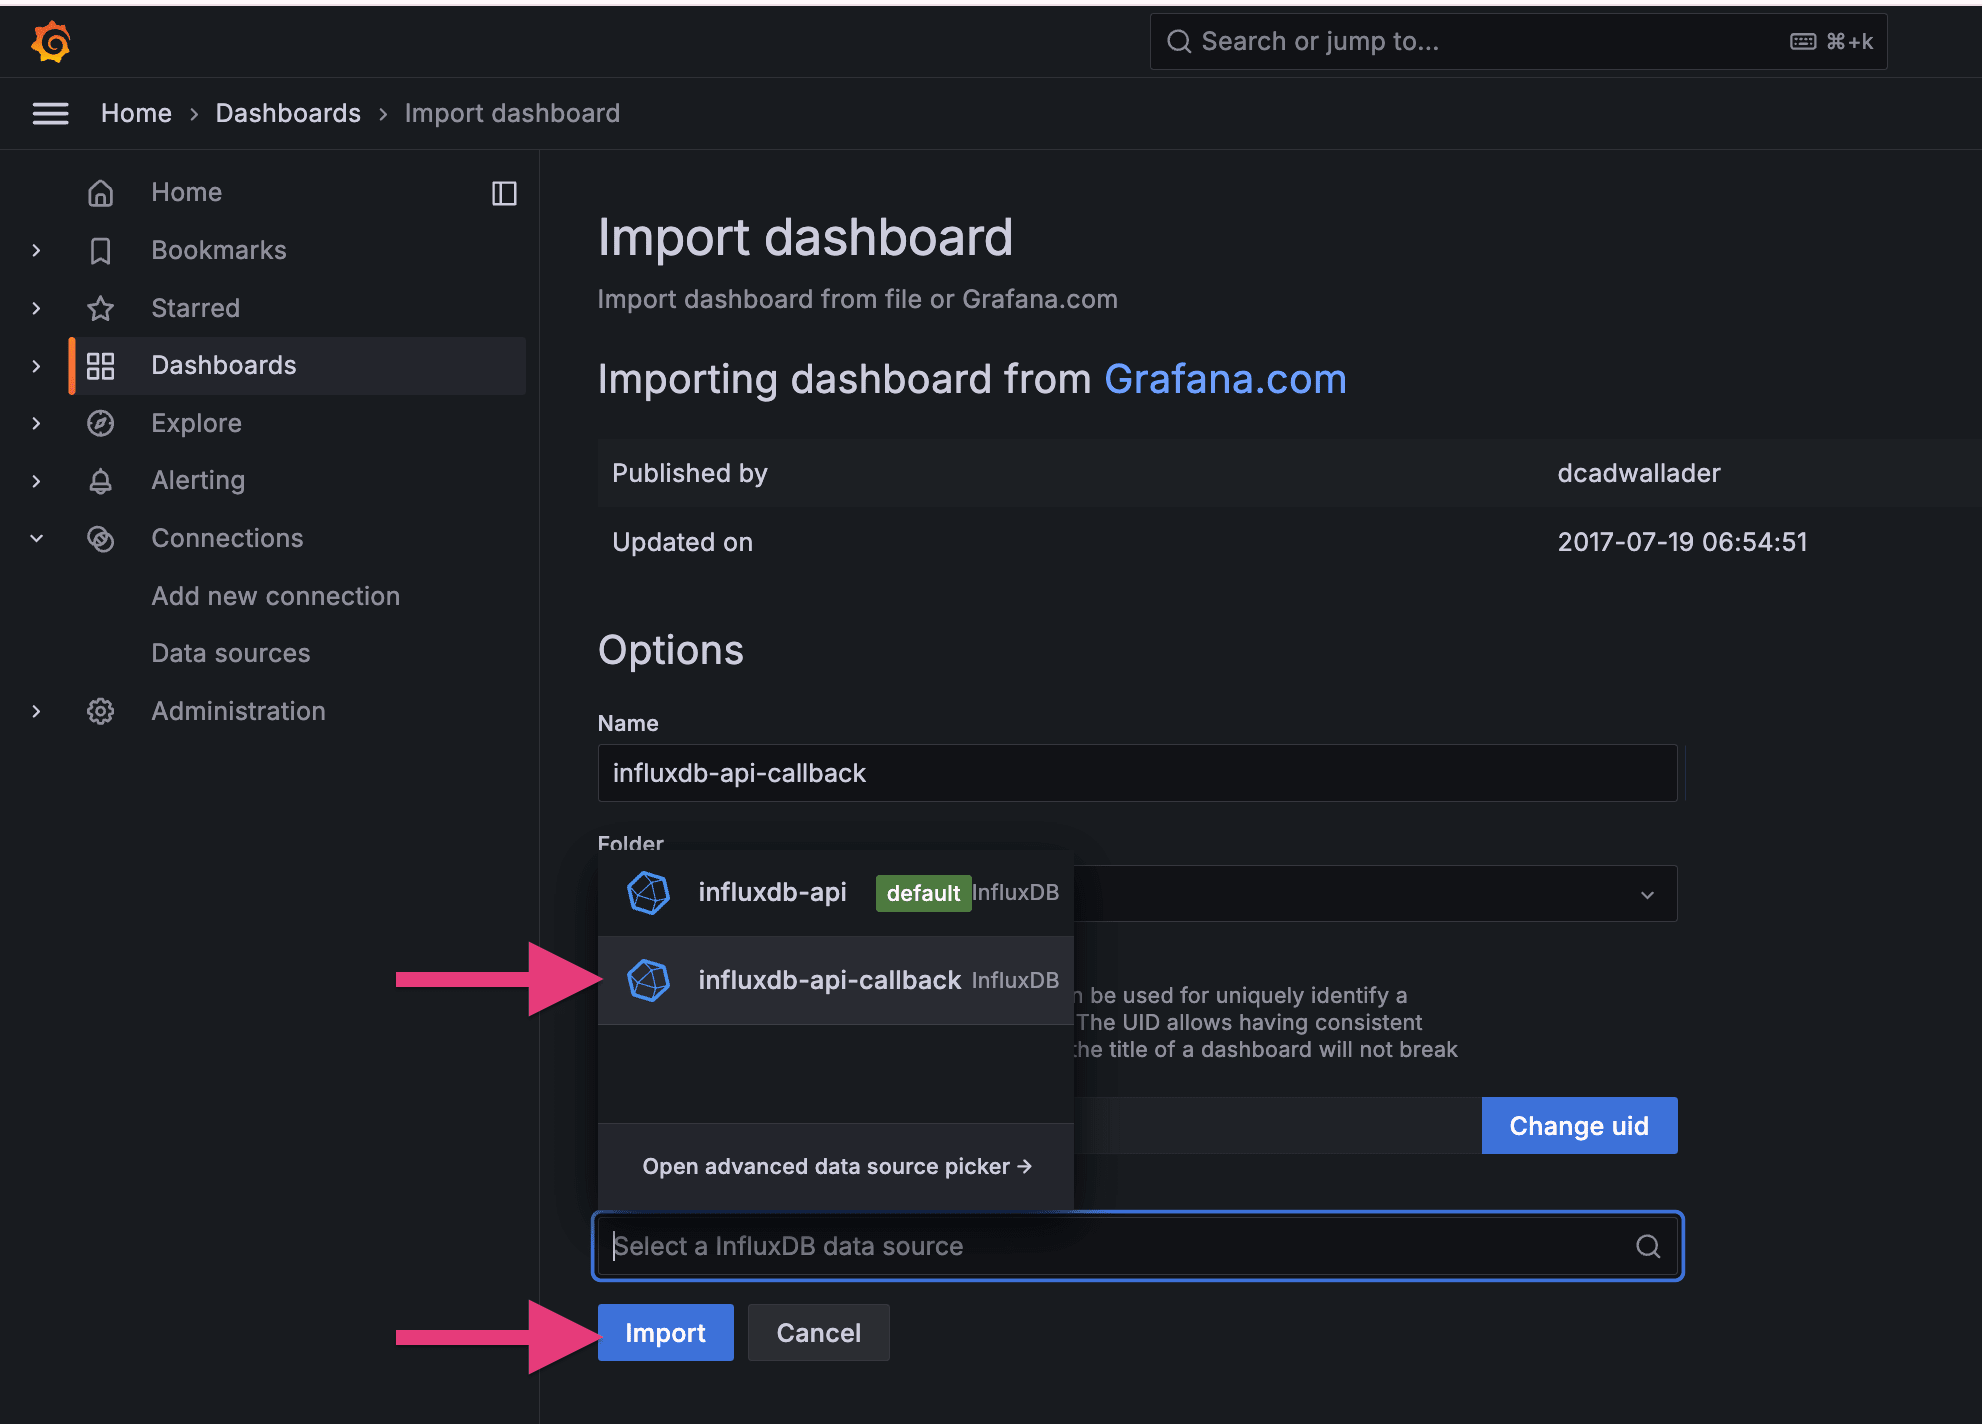
Task: Toggle the hamburger menu icon
Action: [50, 113]
